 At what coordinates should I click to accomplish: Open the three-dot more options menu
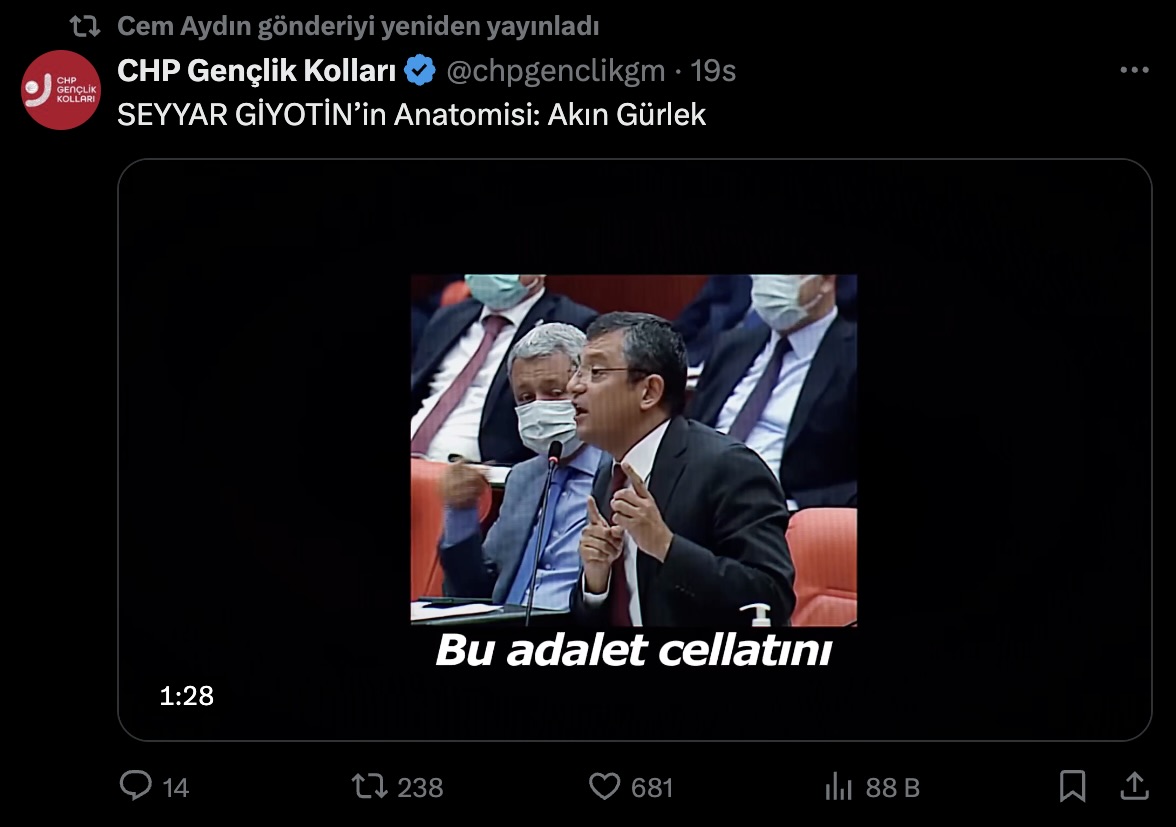[1134, 70]
